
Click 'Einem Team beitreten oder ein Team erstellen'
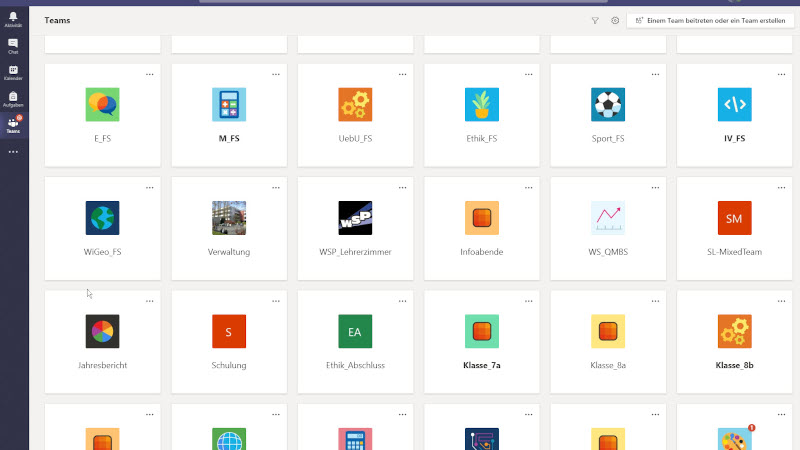(710, 20)
